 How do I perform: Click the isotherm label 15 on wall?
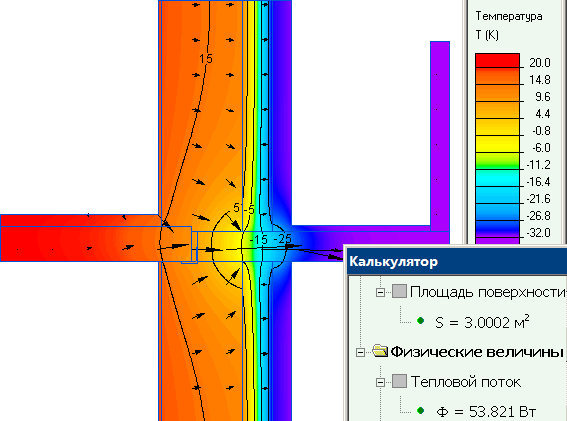[206, 58]
